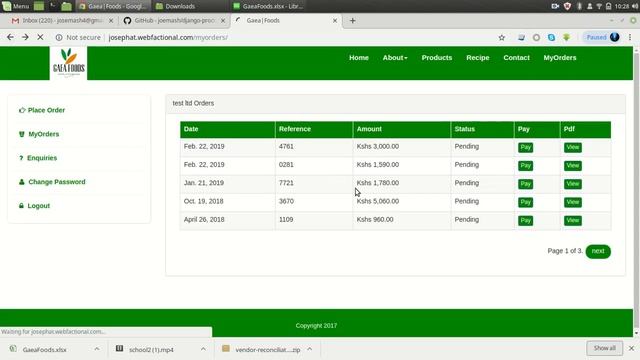
Task: Open a new browser tab
Action: click(353, 20)
